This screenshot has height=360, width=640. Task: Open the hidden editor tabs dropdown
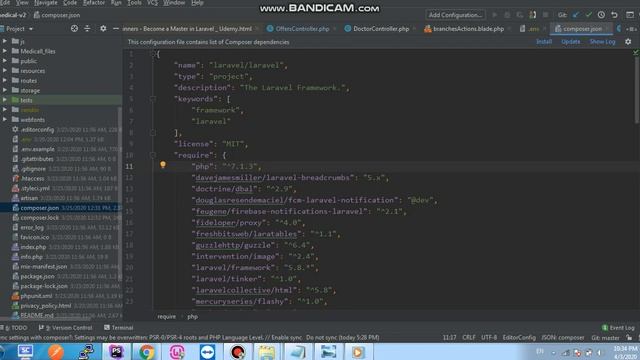click(632, 29)
